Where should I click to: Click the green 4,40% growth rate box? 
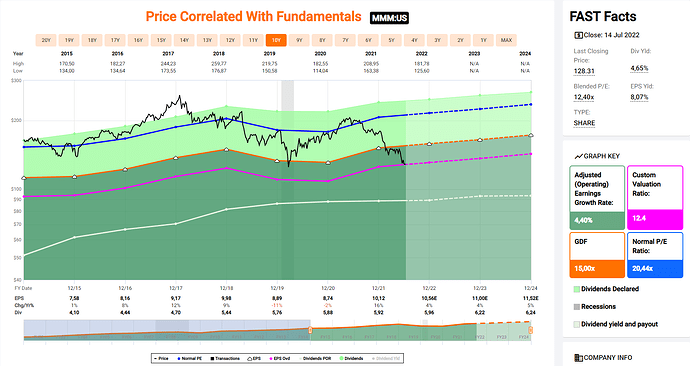(x=597, y=220)
